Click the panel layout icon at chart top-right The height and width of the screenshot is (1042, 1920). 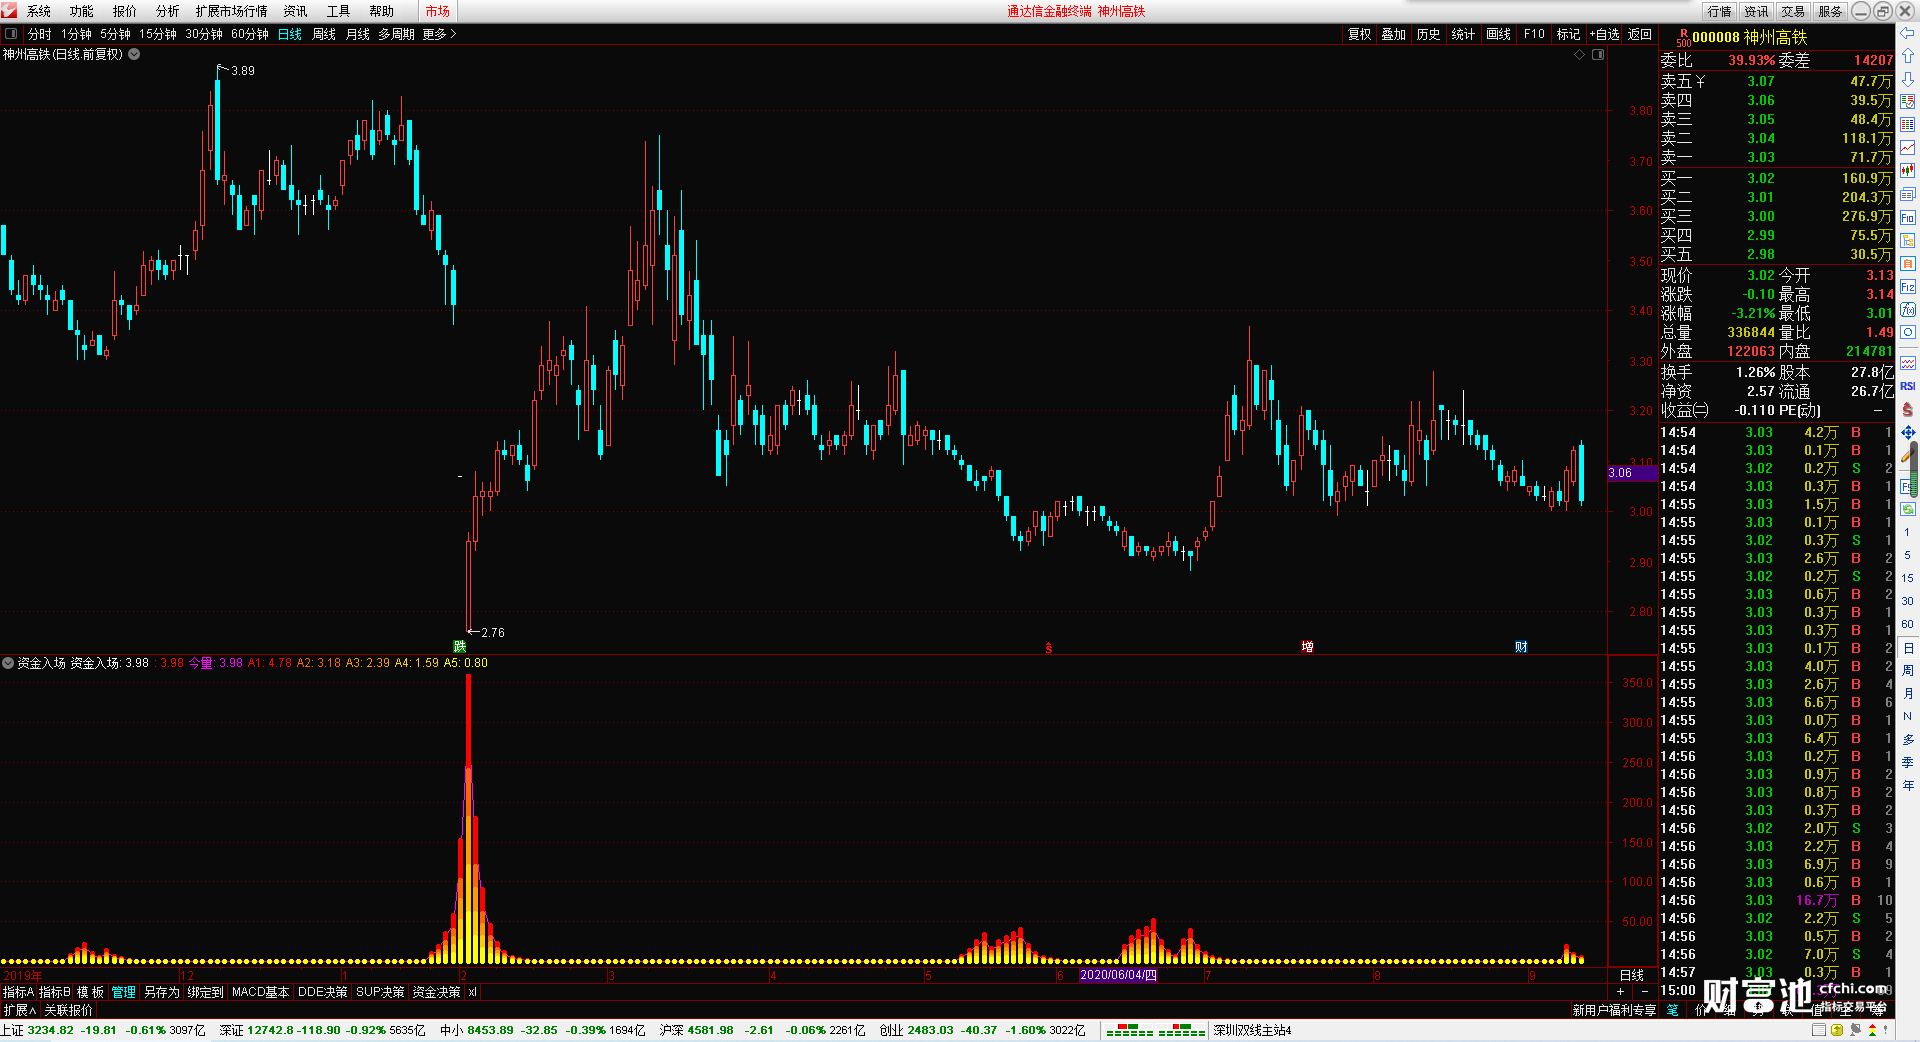pyautogui.click(x=1598, y=55)
